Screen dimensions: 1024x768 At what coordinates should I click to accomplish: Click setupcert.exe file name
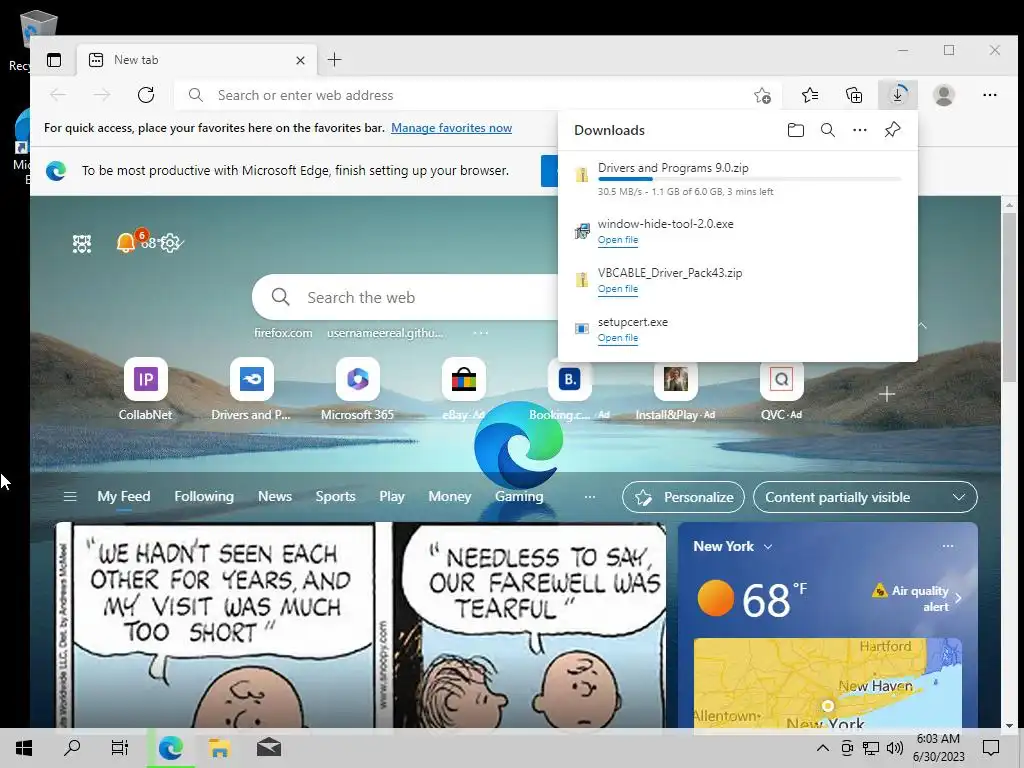633,322
